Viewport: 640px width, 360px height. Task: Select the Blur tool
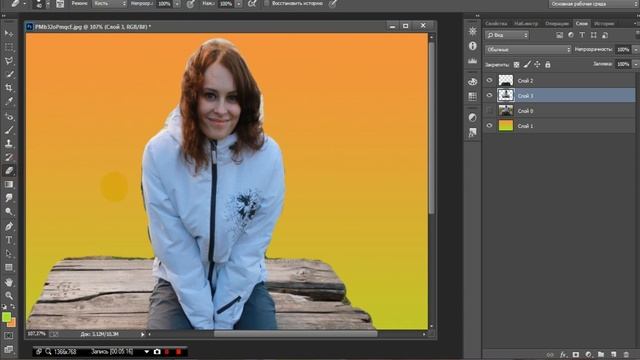[9, 198]
